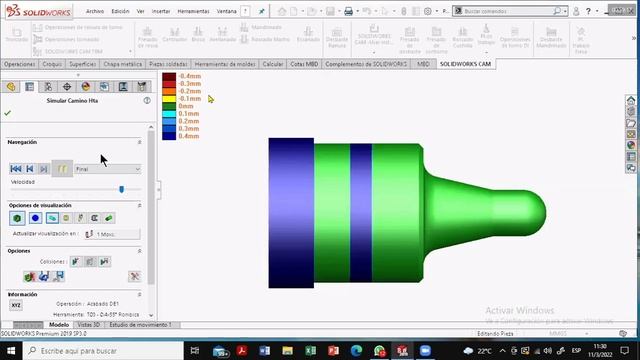Step backward one move in simulation
Viewport: 640px width, 360px height.
pos(30,169)
